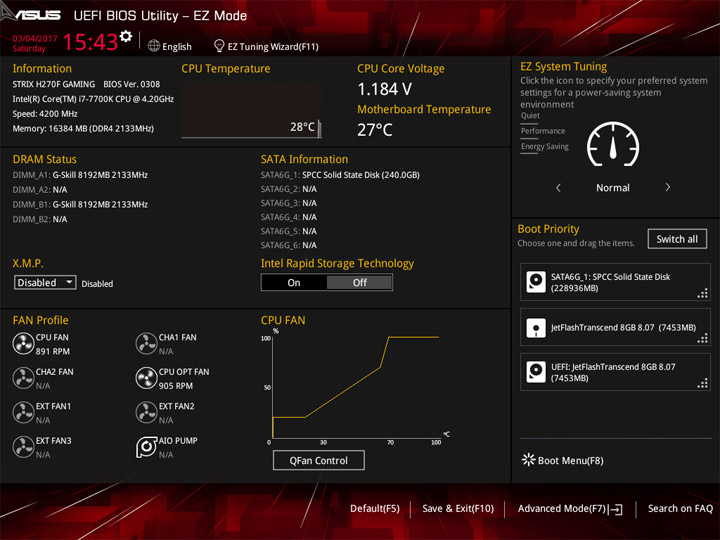
Task: Launch EZ Tuning Wizard(F11)
Action: tap(273, 46)
